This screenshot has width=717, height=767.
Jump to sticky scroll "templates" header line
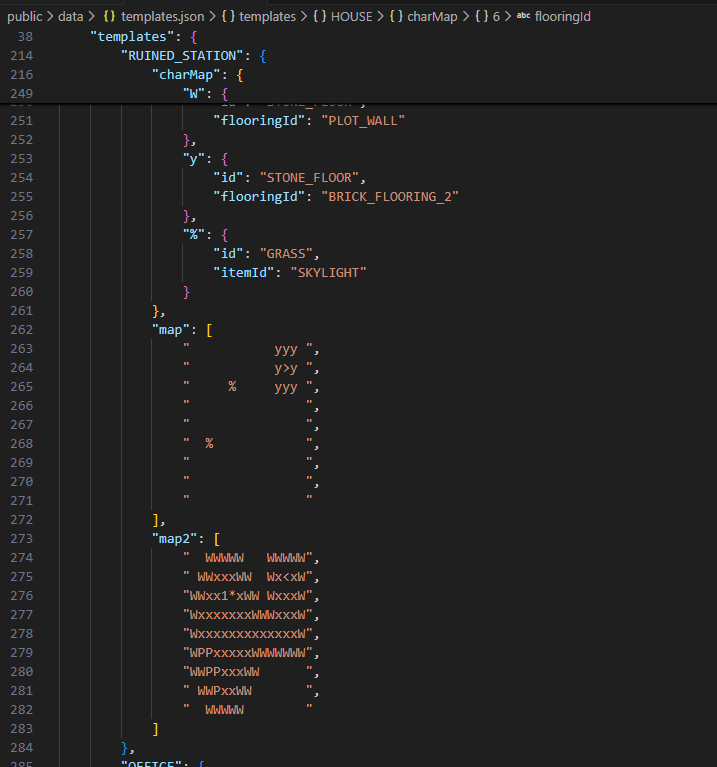pos(126,36)
